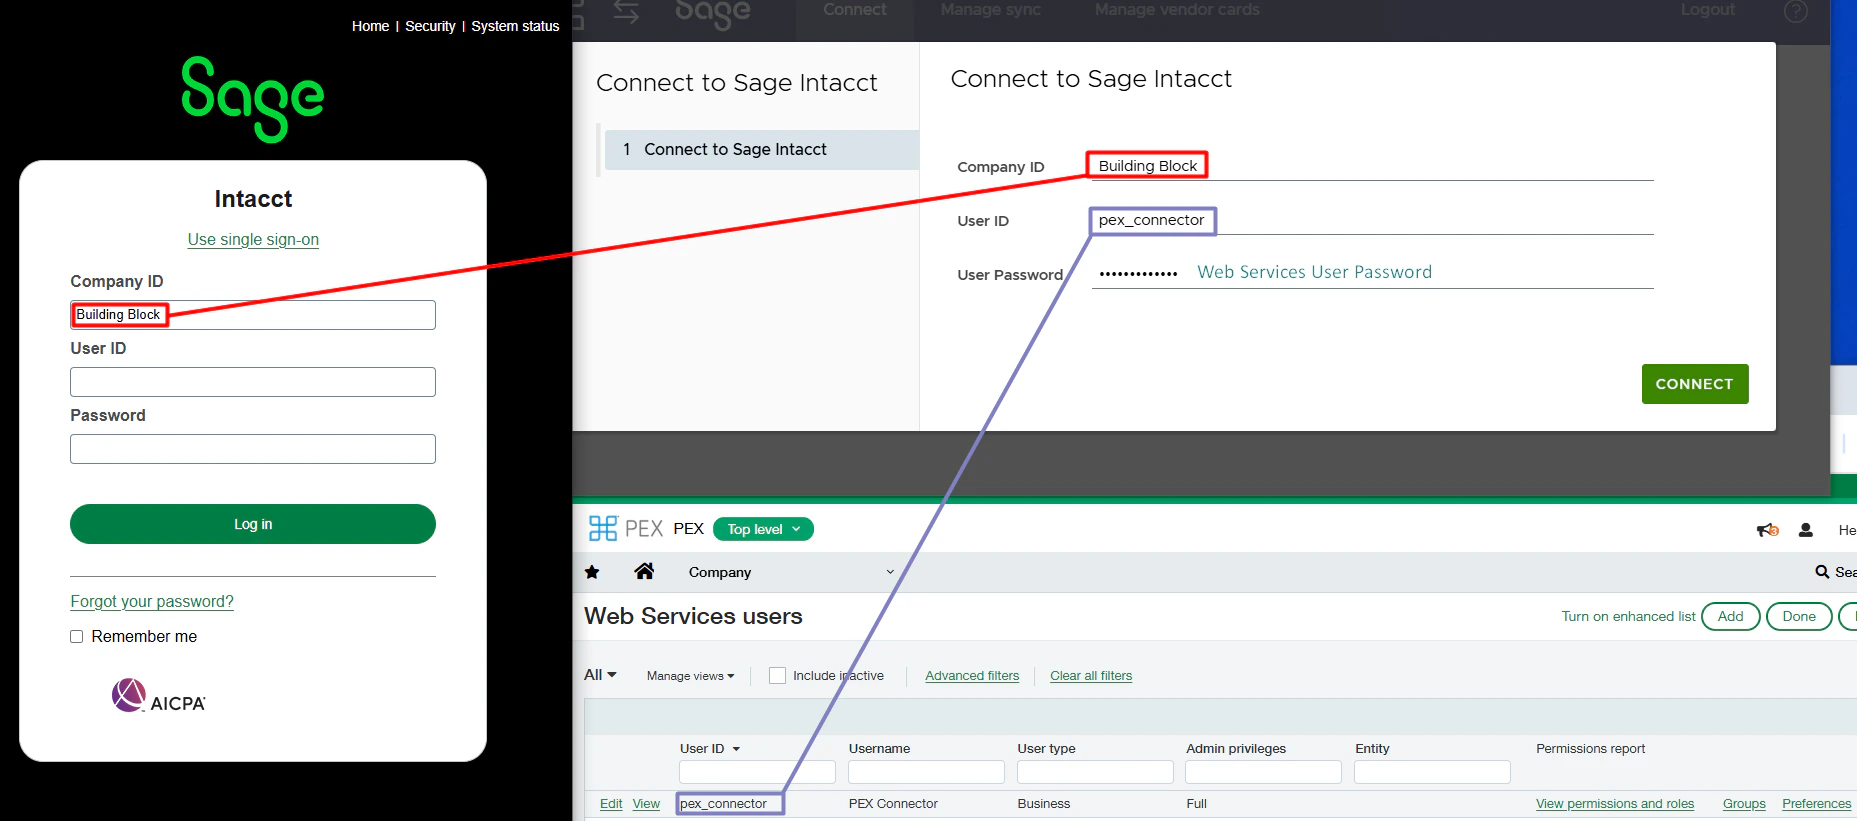This screenshot has width=1857, height=821.
Task: Open the Manage views dropdown
Action: click(690, 676)
